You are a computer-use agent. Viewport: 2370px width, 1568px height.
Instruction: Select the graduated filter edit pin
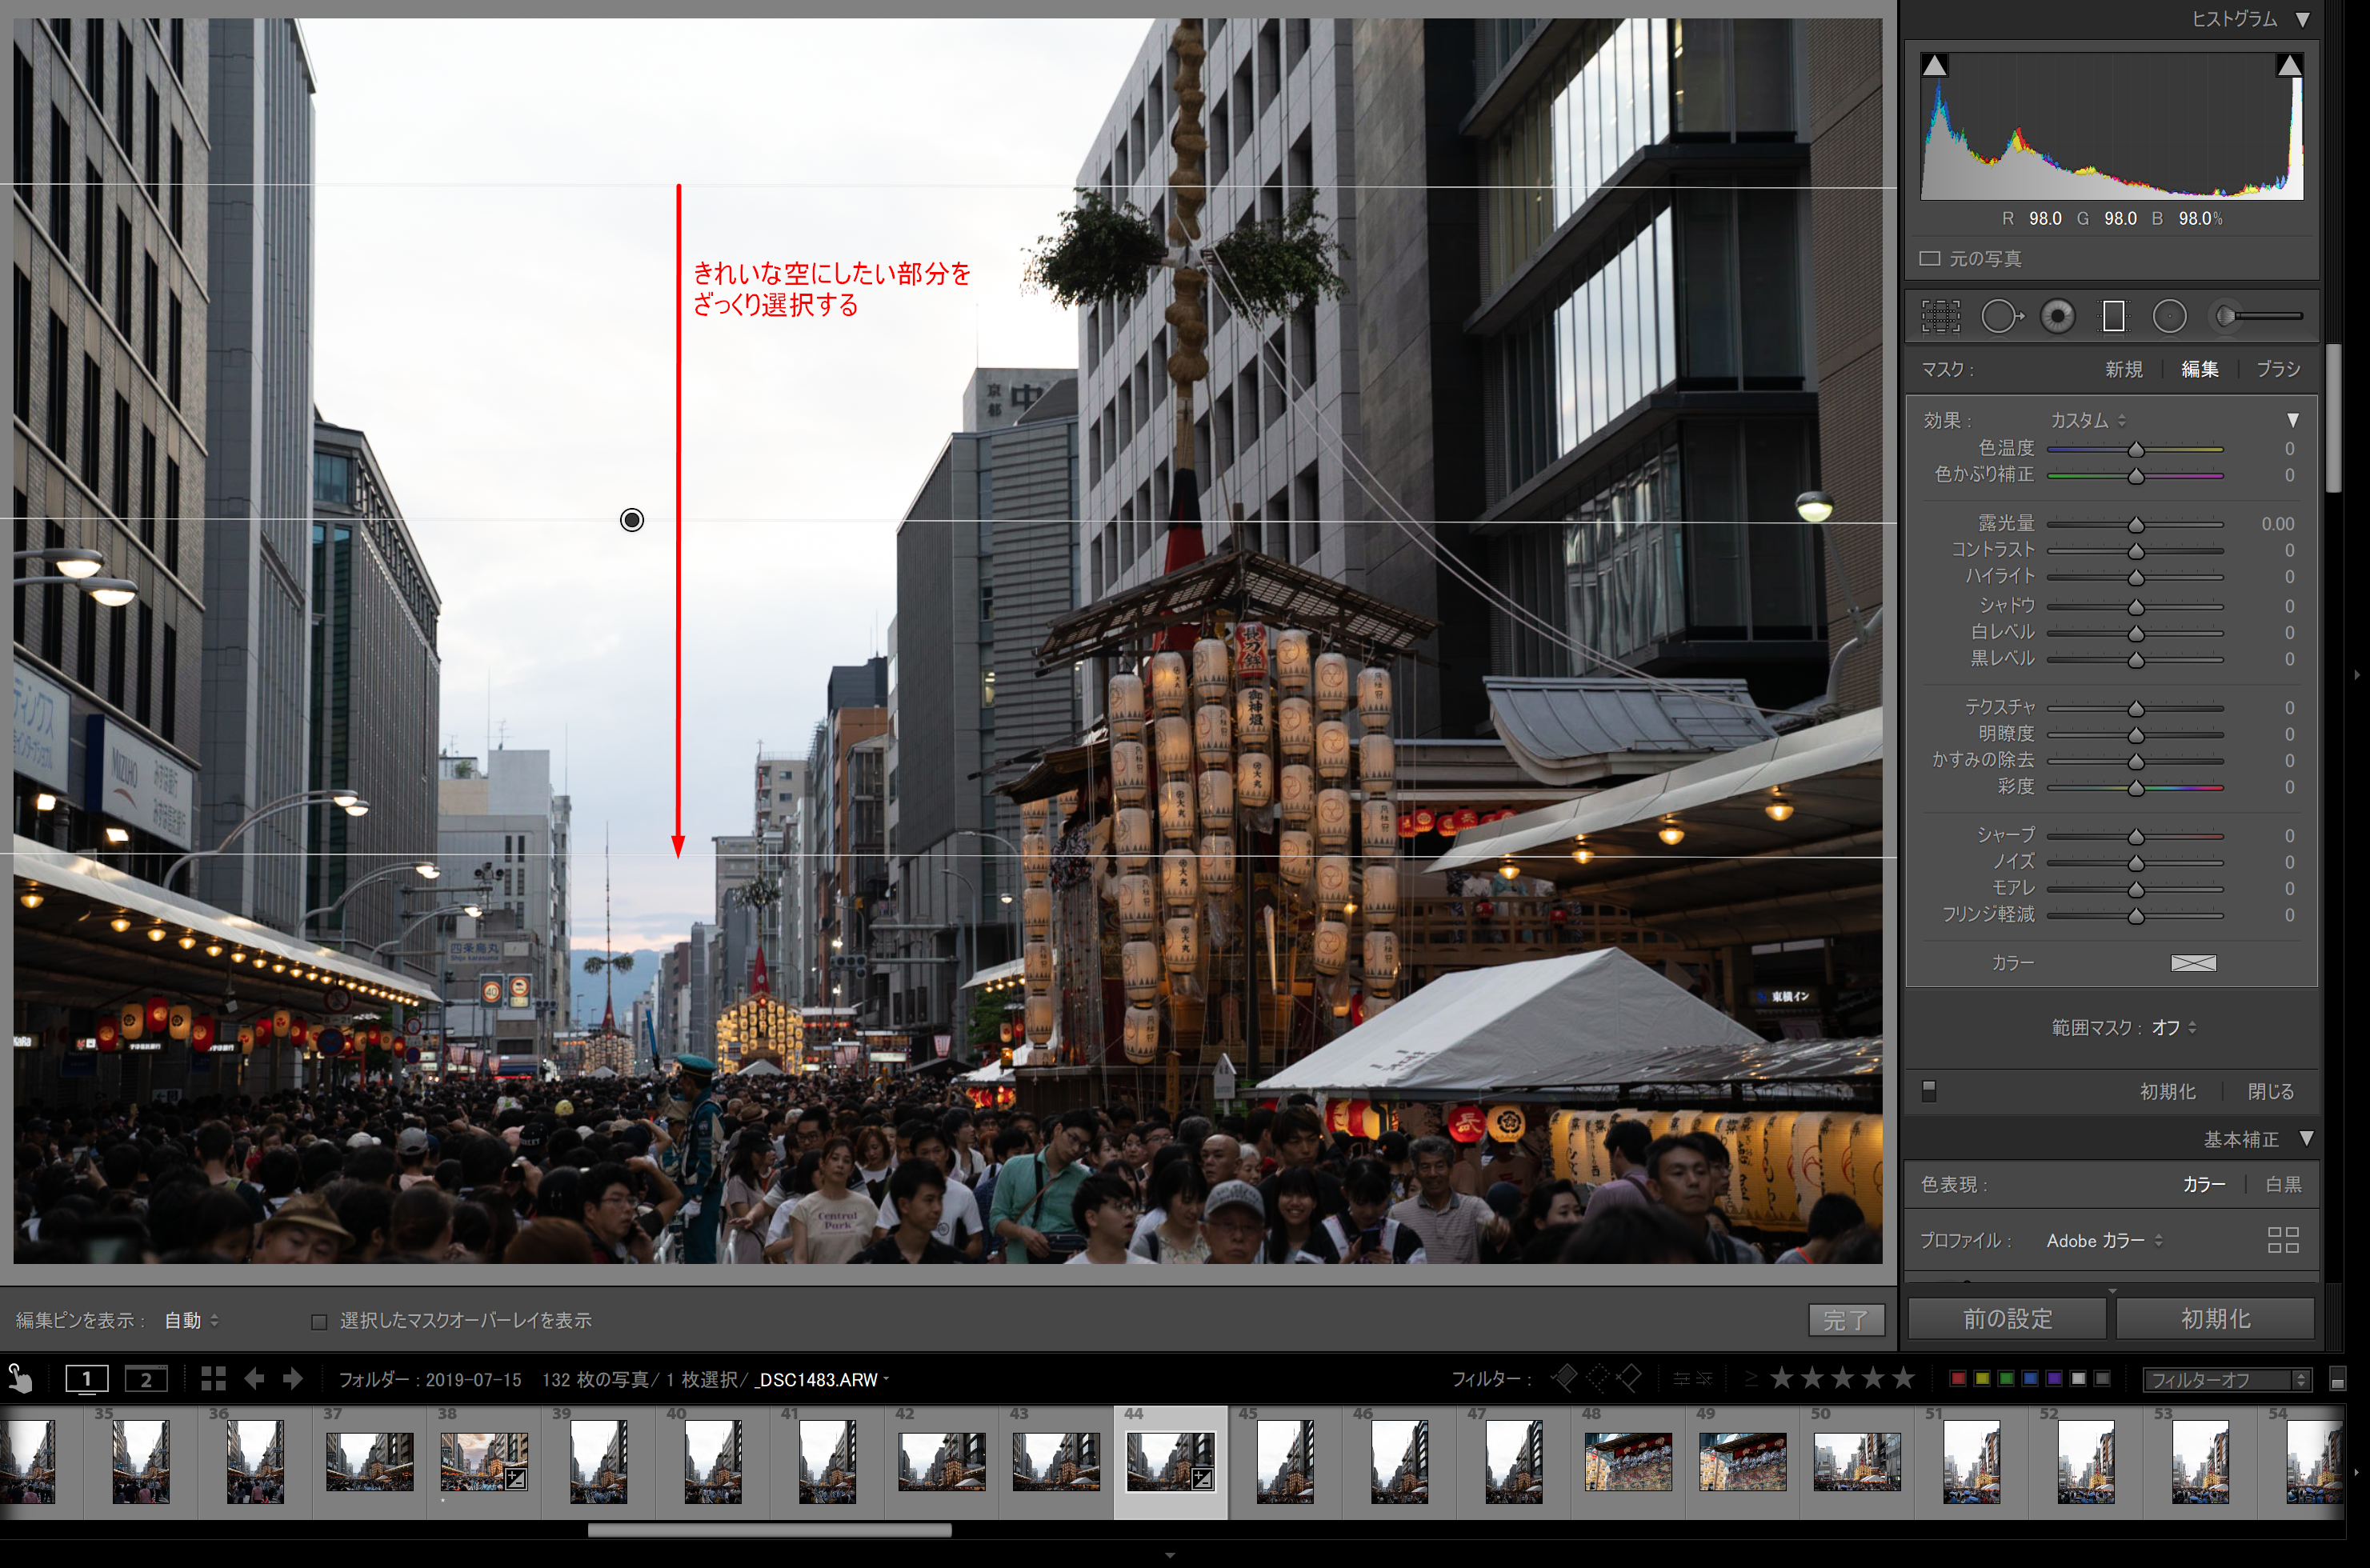pyautogui.click(x=632, y=520)
